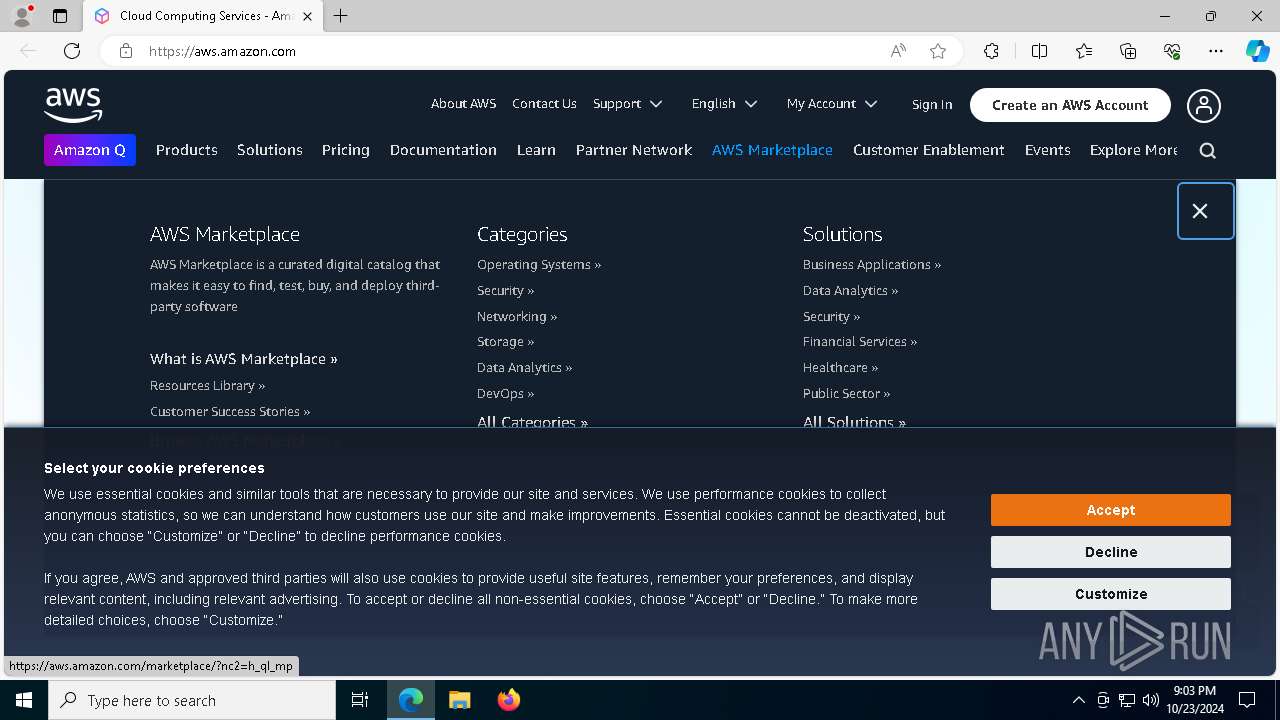Image resolution: width=1280 pixels, height=720 pixels.
Task: Open the Favorites list icon
Action: [1084, 51]
